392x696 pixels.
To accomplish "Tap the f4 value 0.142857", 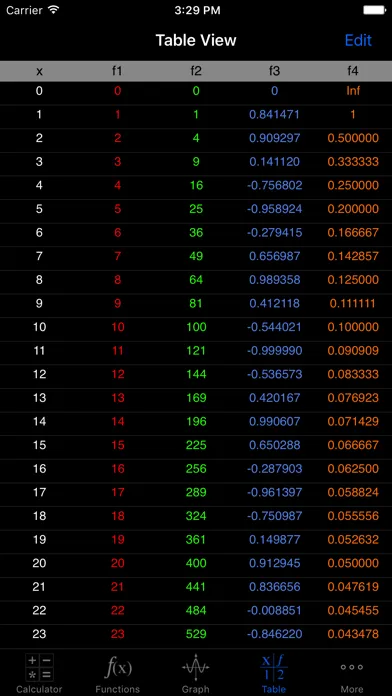I will click(353, 256).
